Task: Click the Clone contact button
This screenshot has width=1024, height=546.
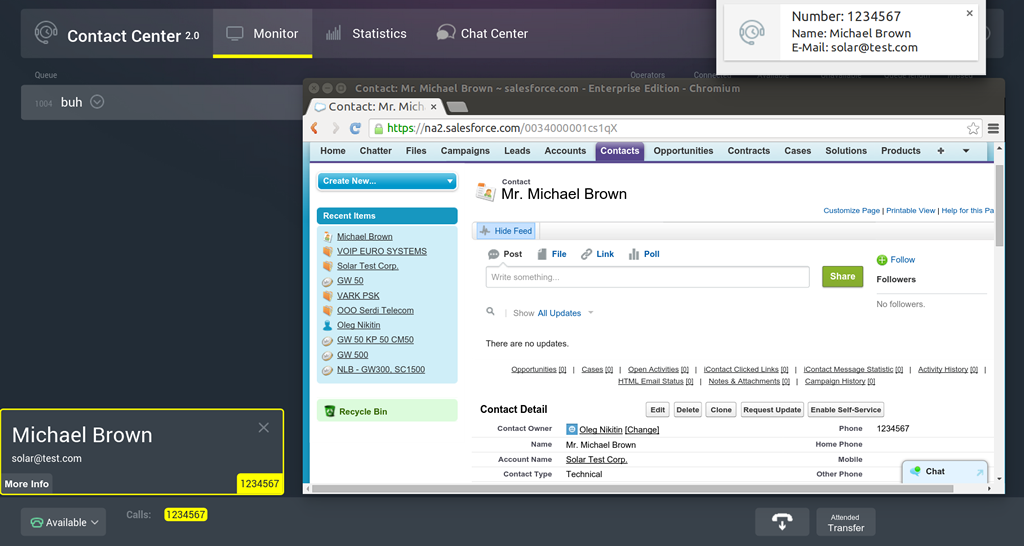Action: tap(721, 410)
